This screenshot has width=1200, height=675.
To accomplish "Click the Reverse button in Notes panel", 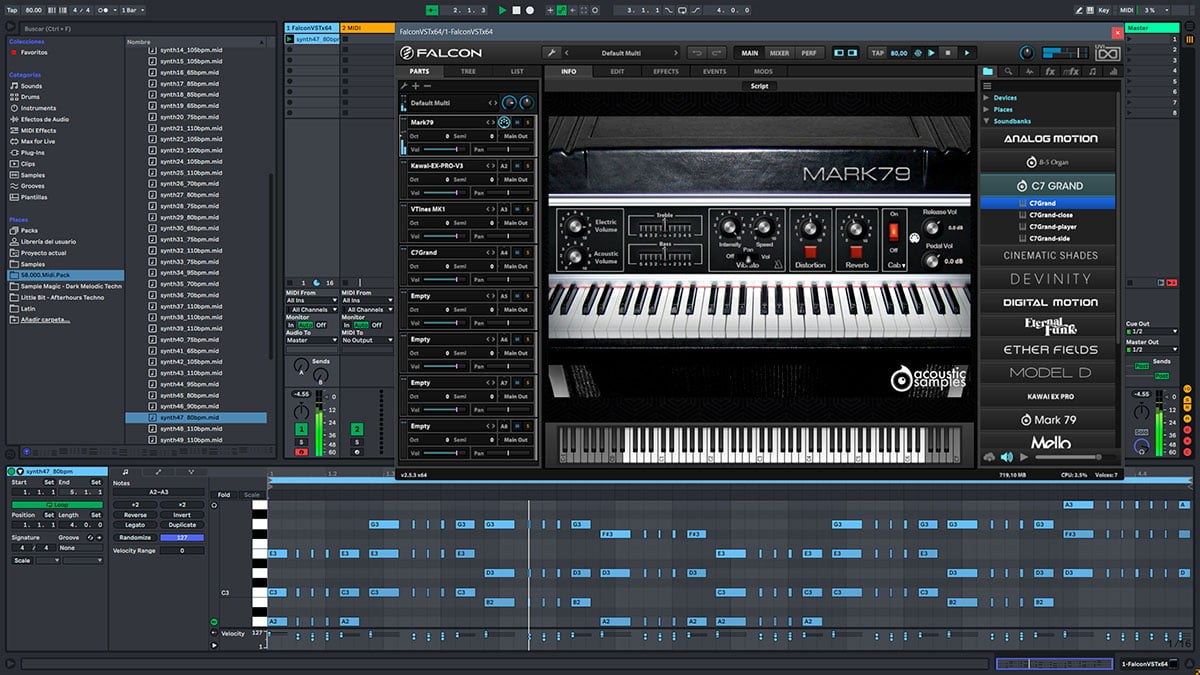I will point(135,515).
